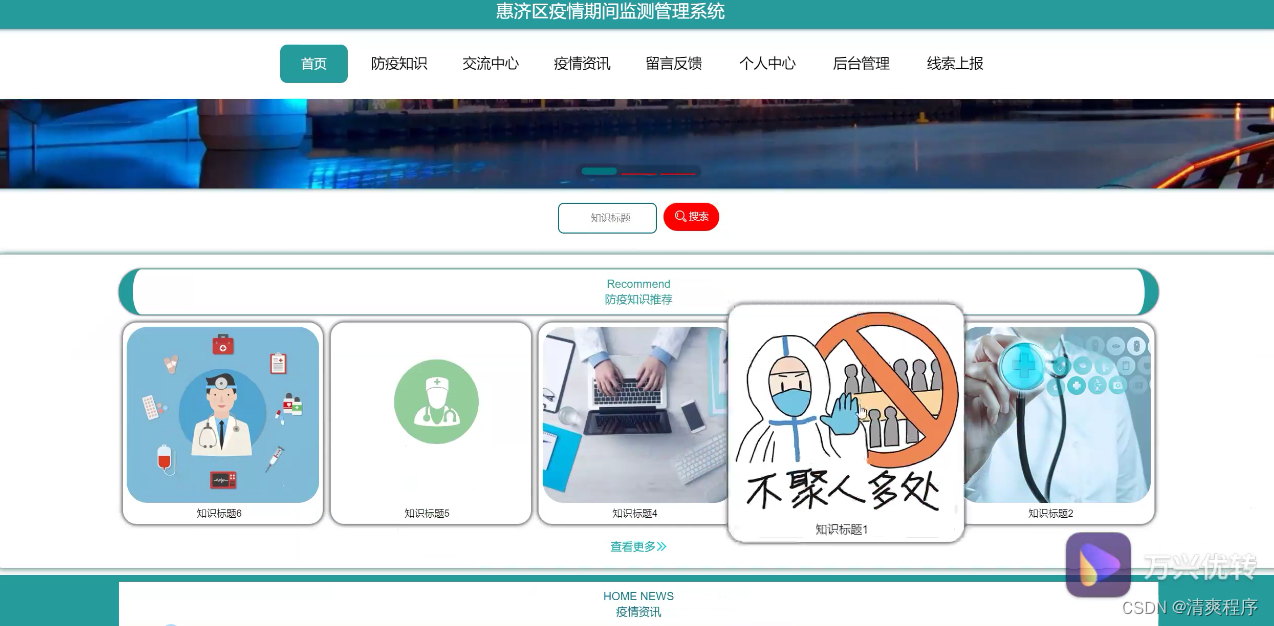The width and height of the screenshot is (1274, 626).
Task: Open the 线索上报 navigation item
Action: tap(954, 63)
